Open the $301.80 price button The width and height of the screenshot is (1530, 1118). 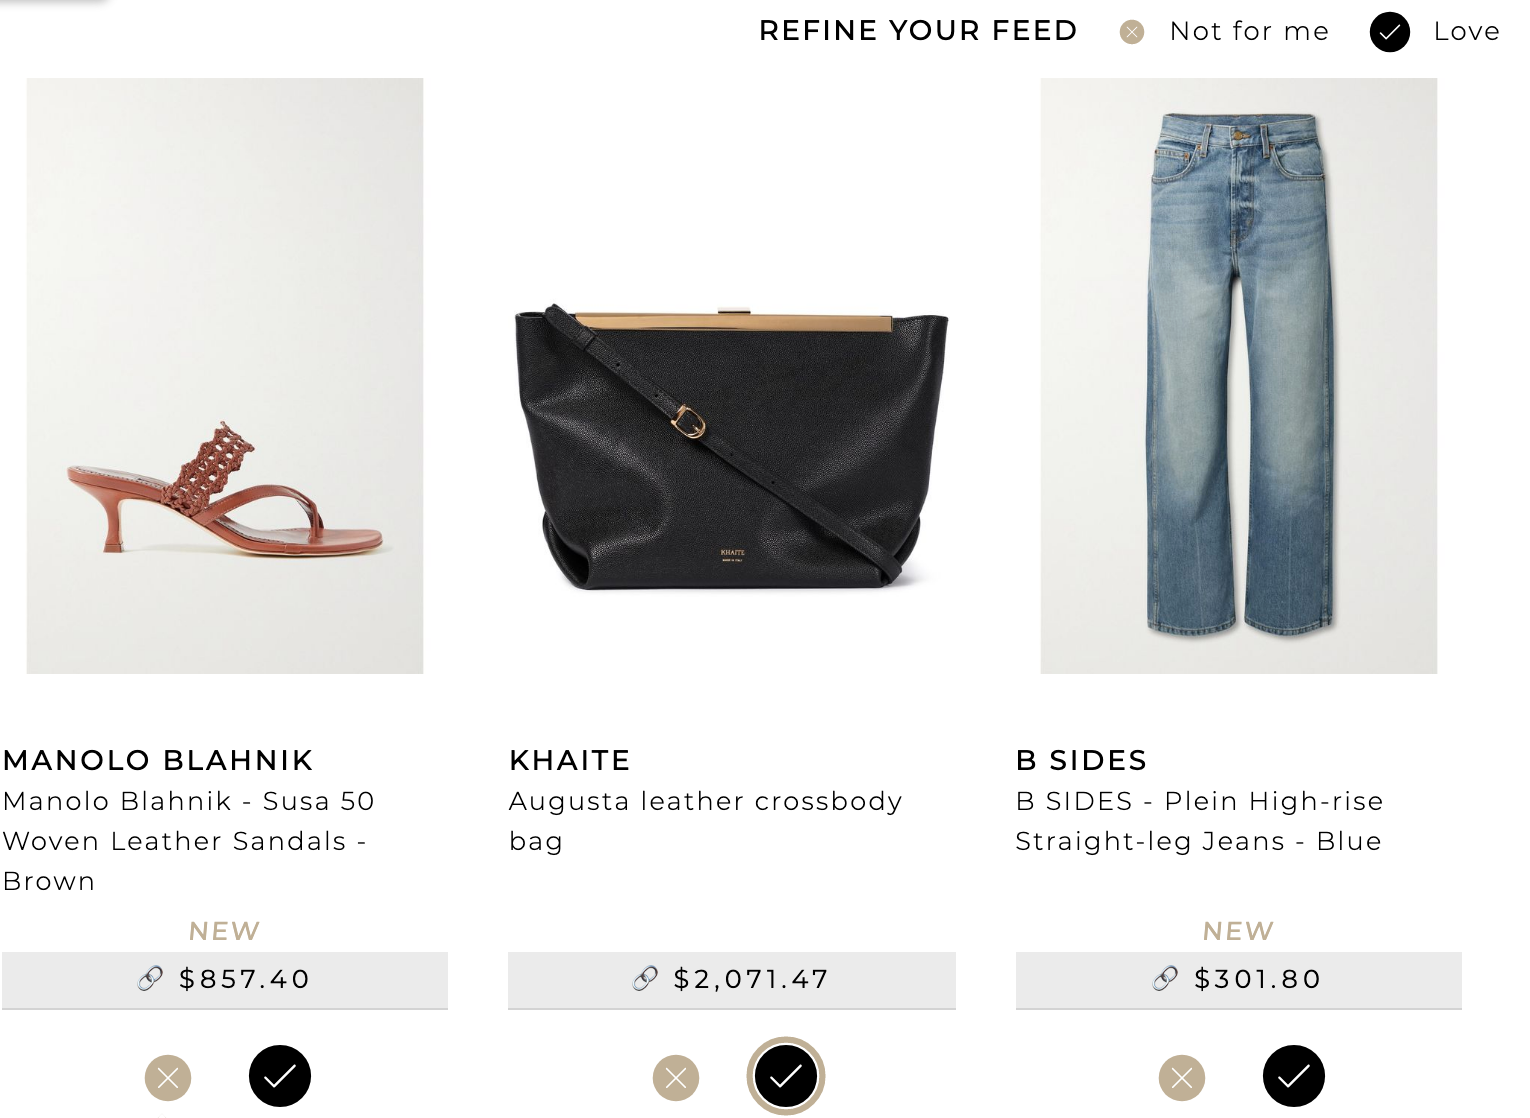[1239, 980]
